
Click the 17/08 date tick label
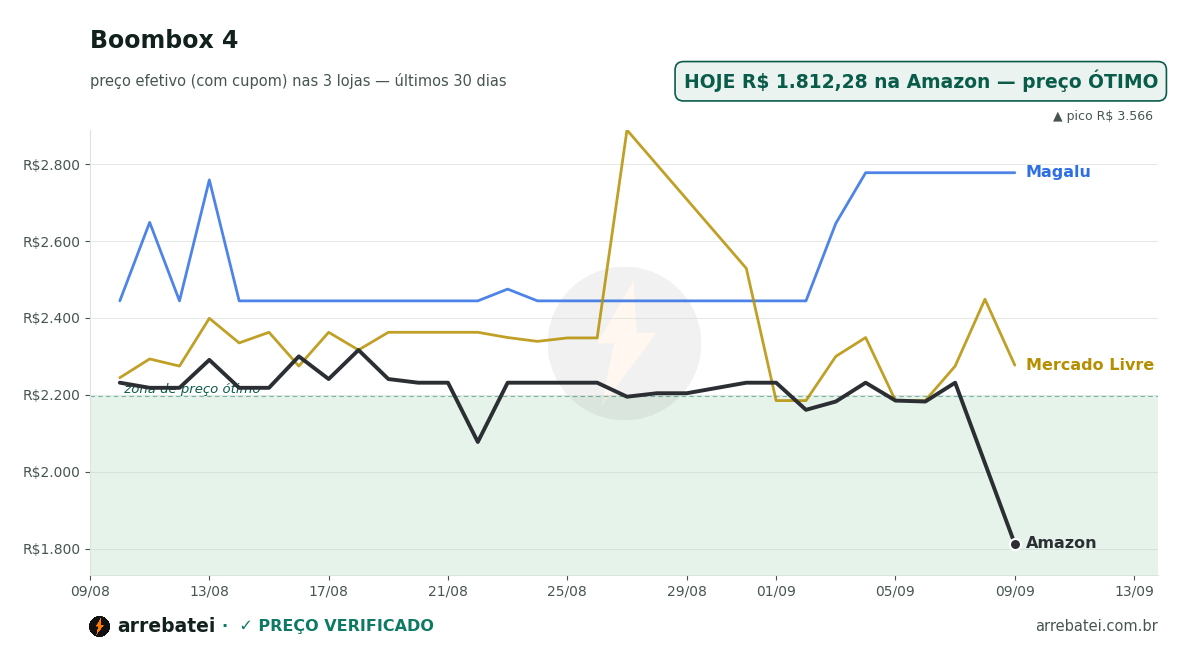click(x=328, y=591)
